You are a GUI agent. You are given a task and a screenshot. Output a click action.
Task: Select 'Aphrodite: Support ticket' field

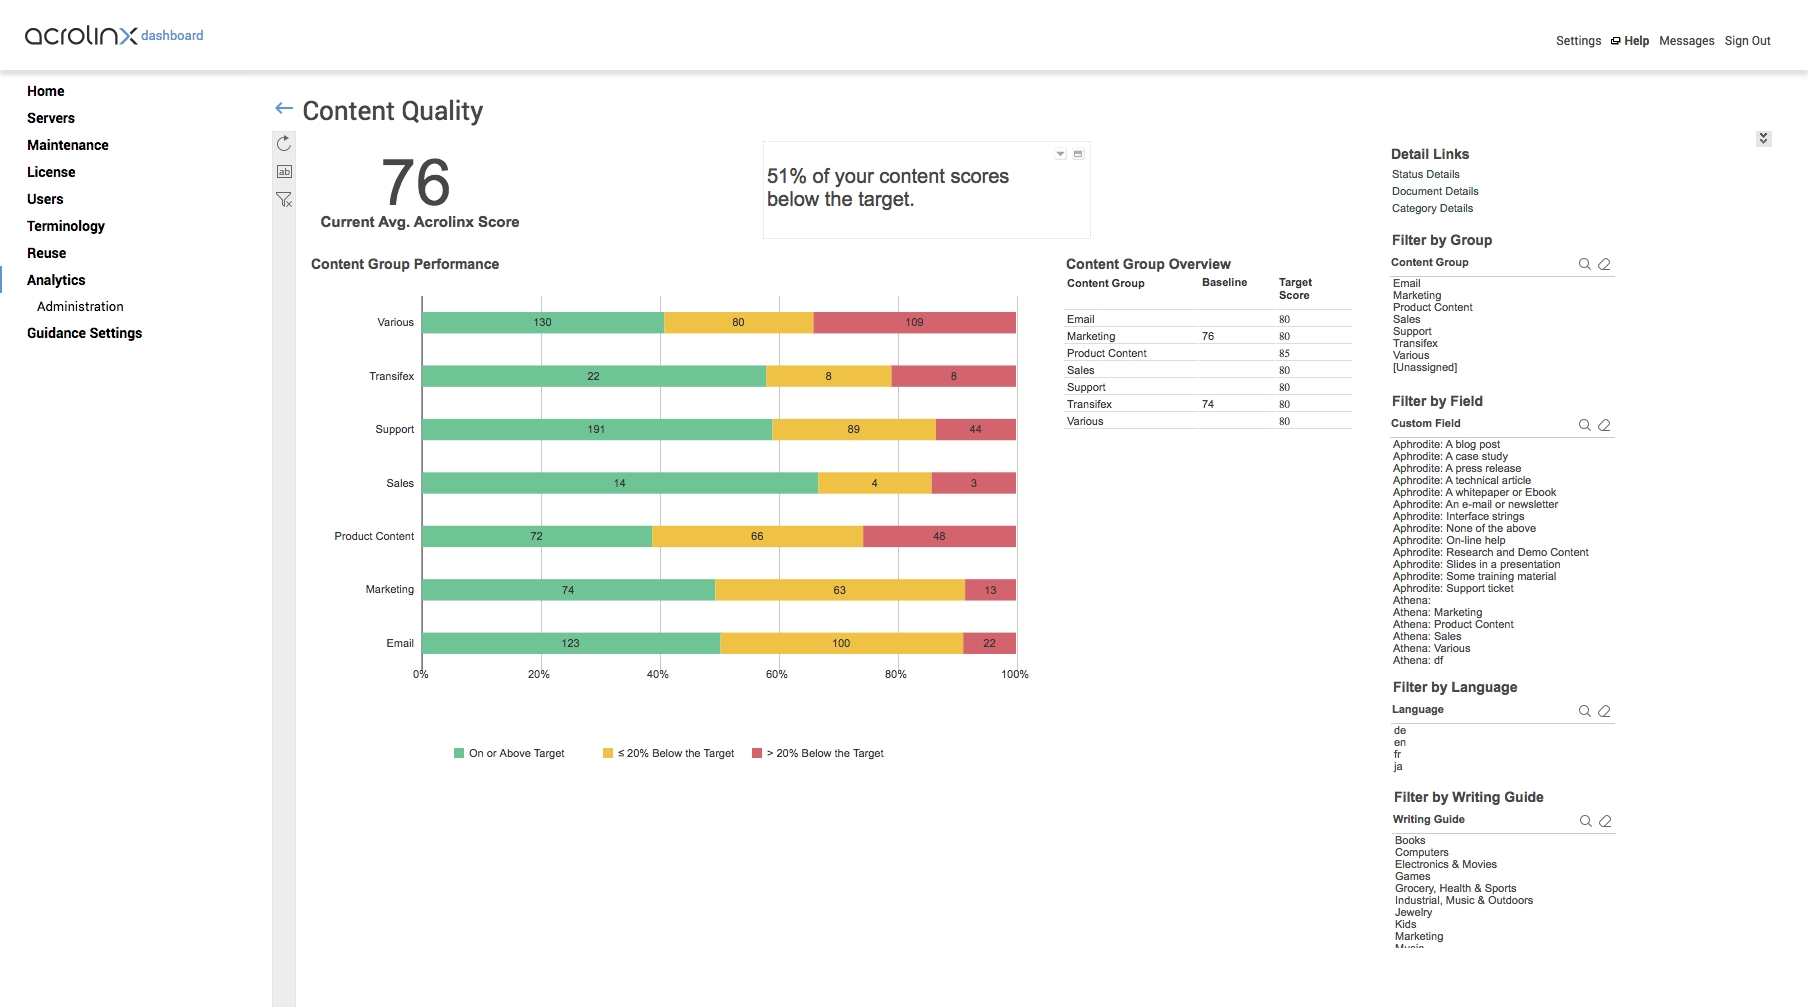(1453, 588)
